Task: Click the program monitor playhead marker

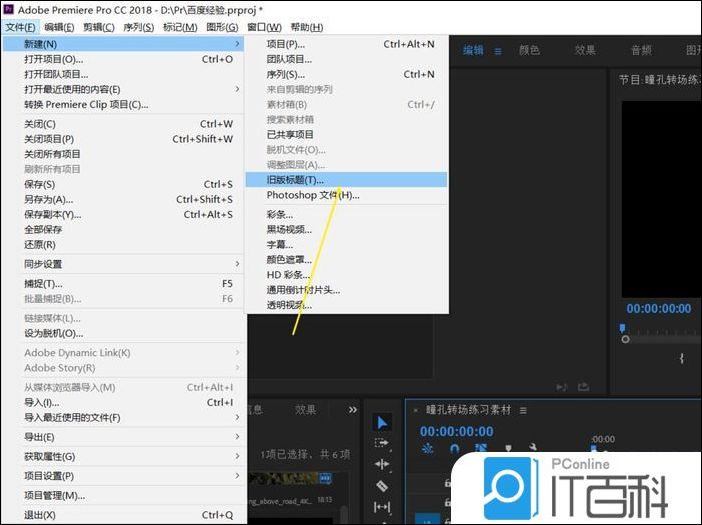Action: tap(623, 329)
